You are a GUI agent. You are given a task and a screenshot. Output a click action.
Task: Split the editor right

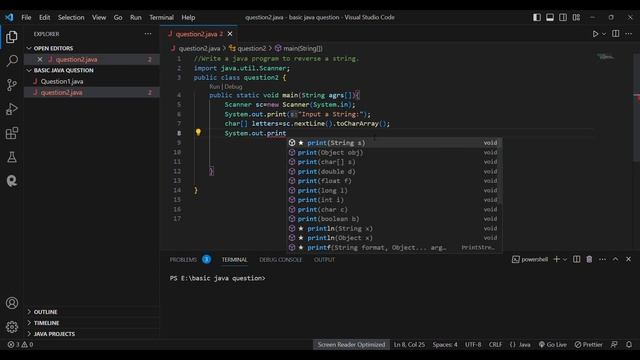pyautogui.click(x=616, y=33)
